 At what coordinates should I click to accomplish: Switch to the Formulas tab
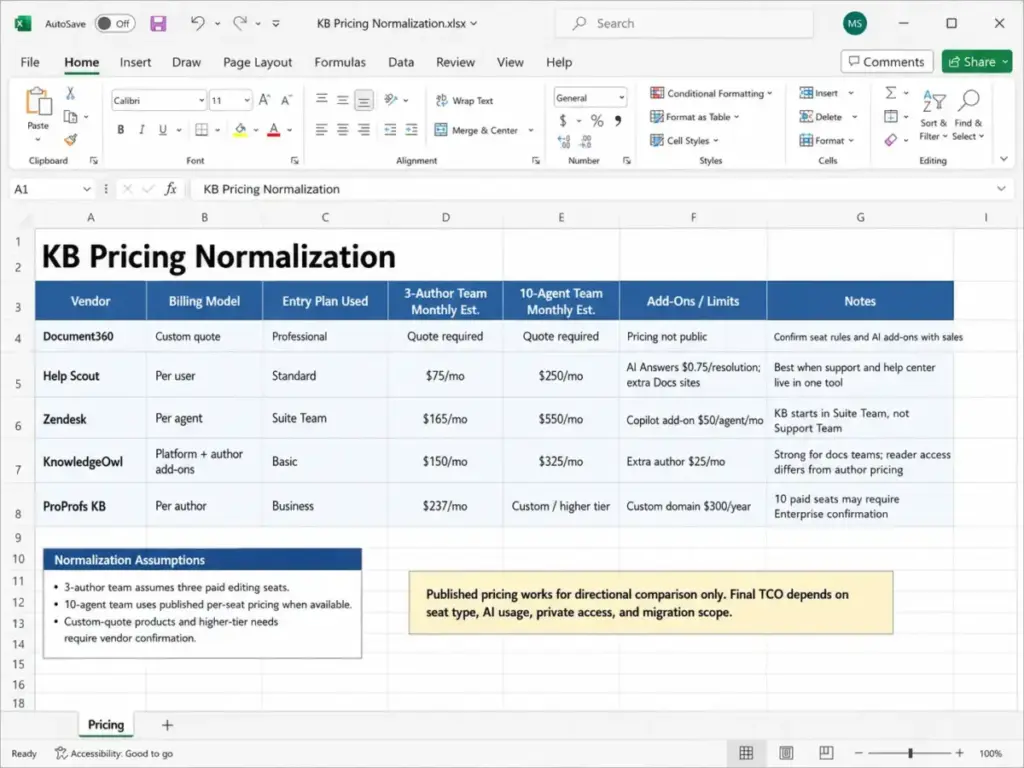point(340,62)
